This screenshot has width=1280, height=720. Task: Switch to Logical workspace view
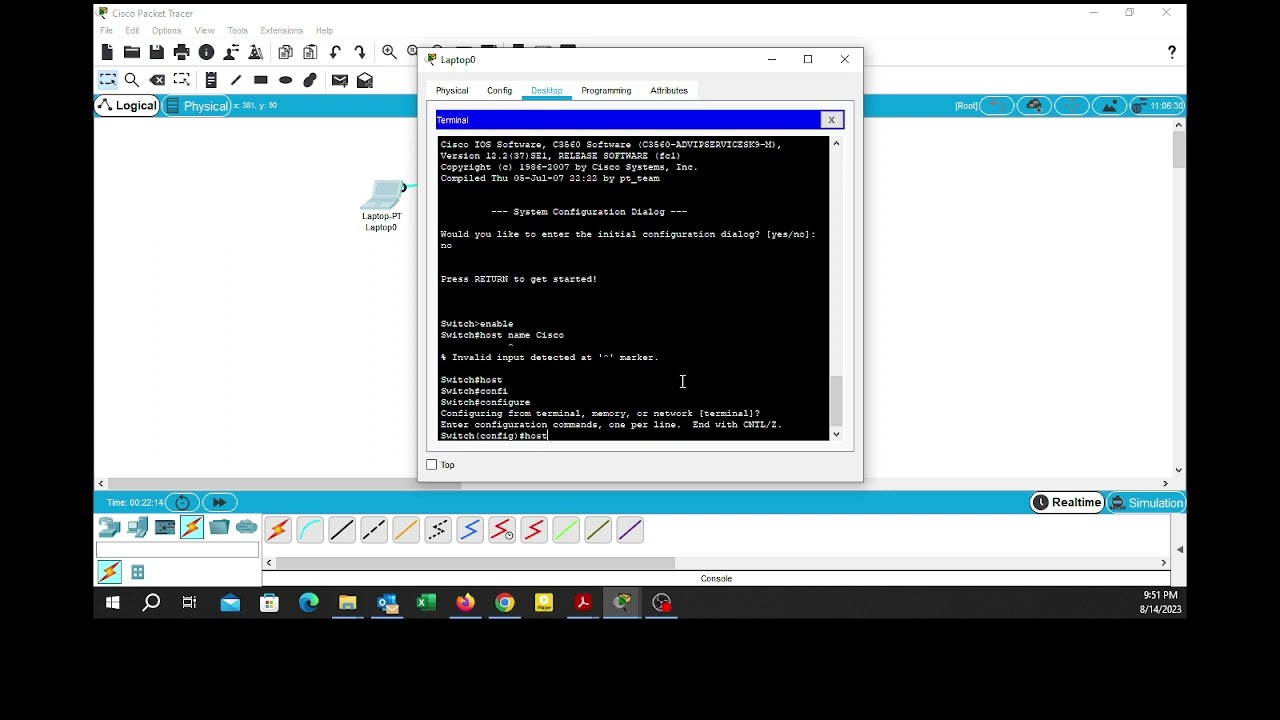(x=127, y=106)
